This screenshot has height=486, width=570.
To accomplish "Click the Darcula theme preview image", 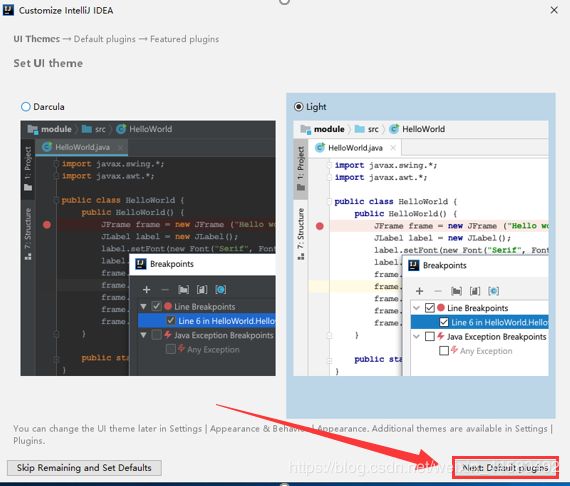I will pyautogui.click(x=148, y=248).
